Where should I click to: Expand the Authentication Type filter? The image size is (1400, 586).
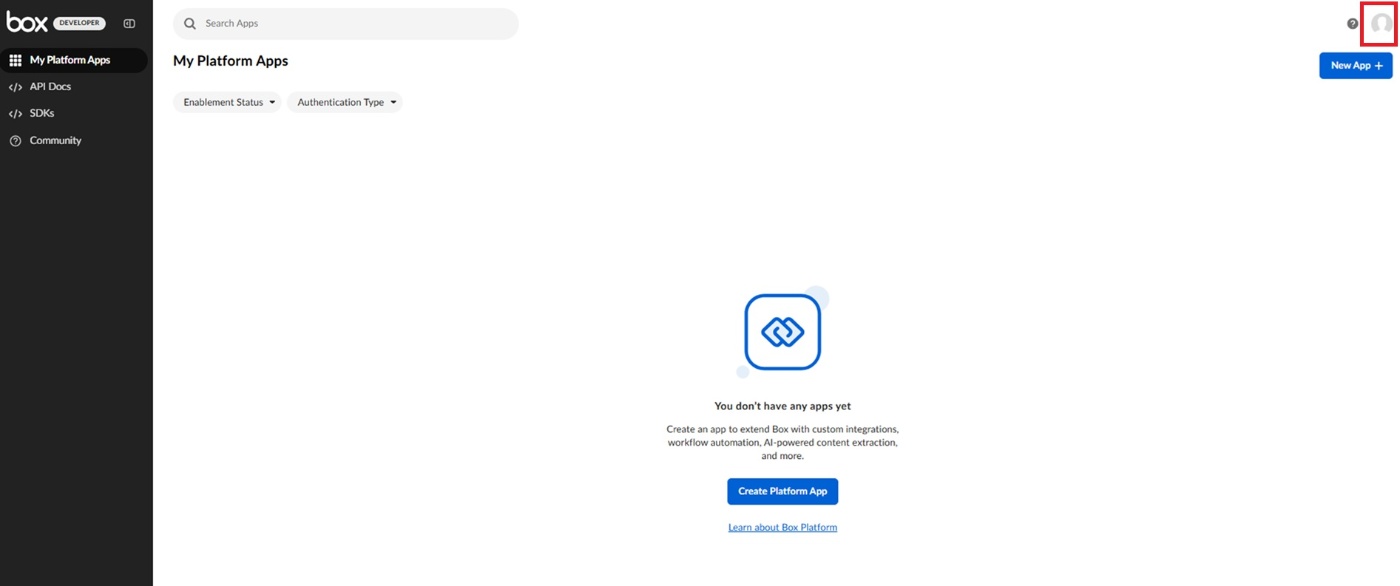tap(345, 102)
